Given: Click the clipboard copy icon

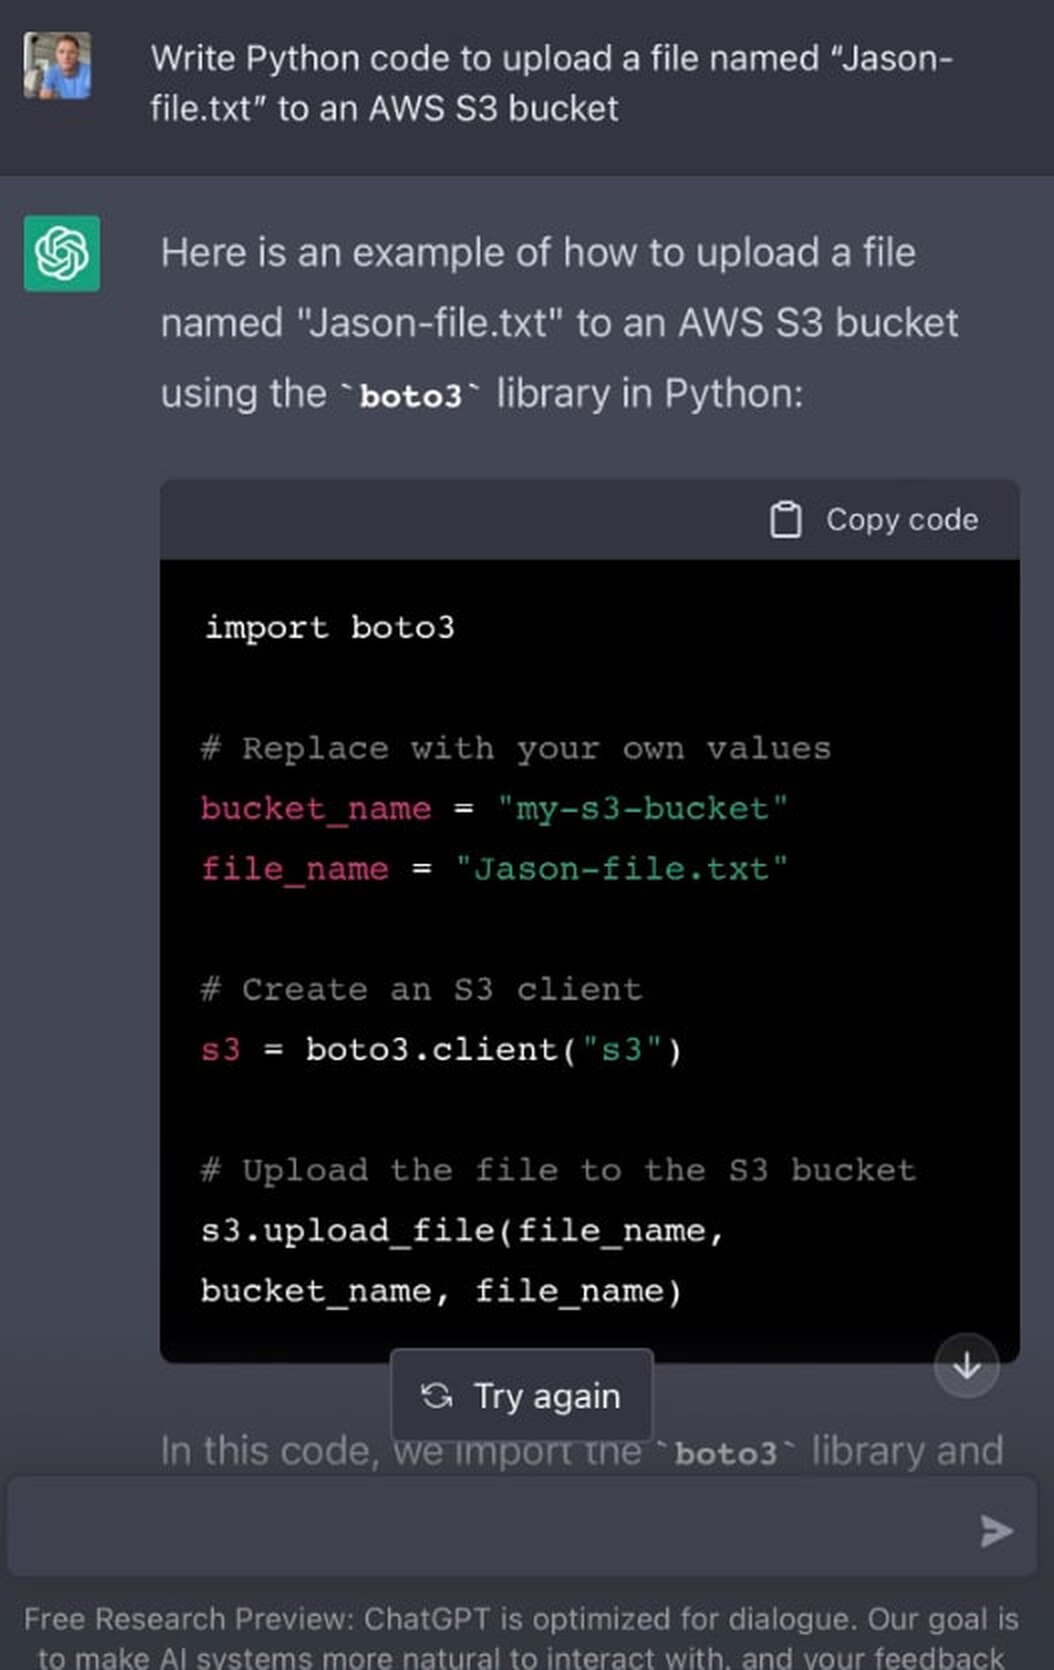Looking at the screenshot, I should click(785, 520).
